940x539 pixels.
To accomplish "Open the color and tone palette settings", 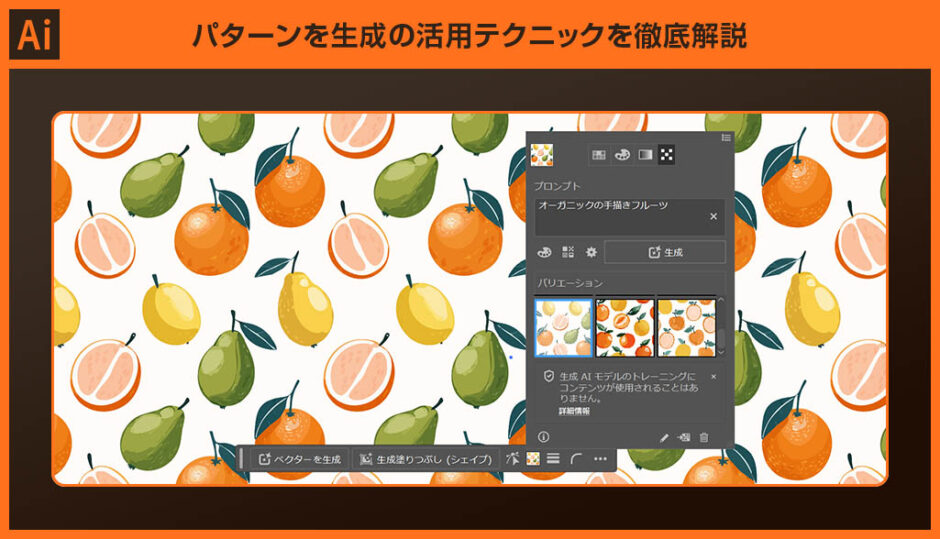I will (x=545, y=253).
